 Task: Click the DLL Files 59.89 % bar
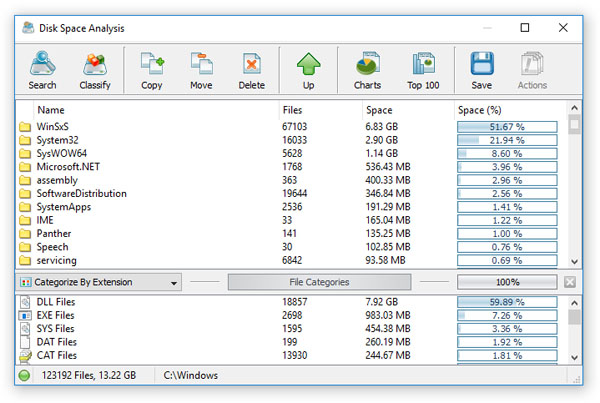coord(507,302)
